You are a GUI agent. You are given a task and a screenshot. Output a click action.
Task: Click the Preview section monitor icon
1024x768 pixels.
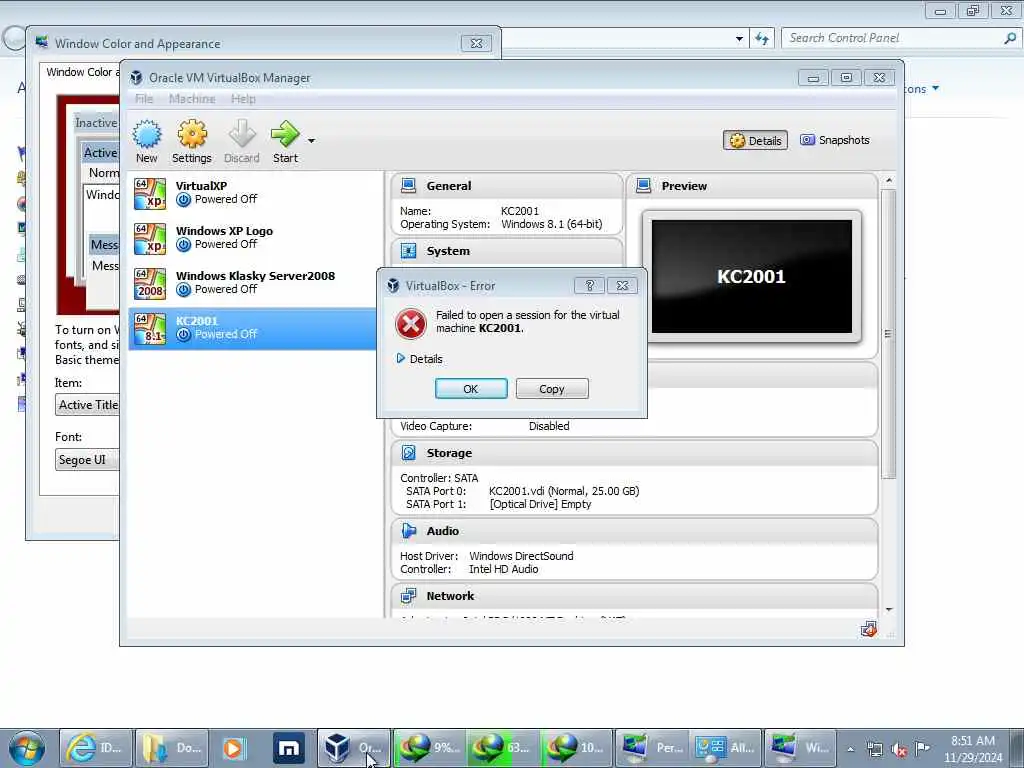[x=643, y=185]
